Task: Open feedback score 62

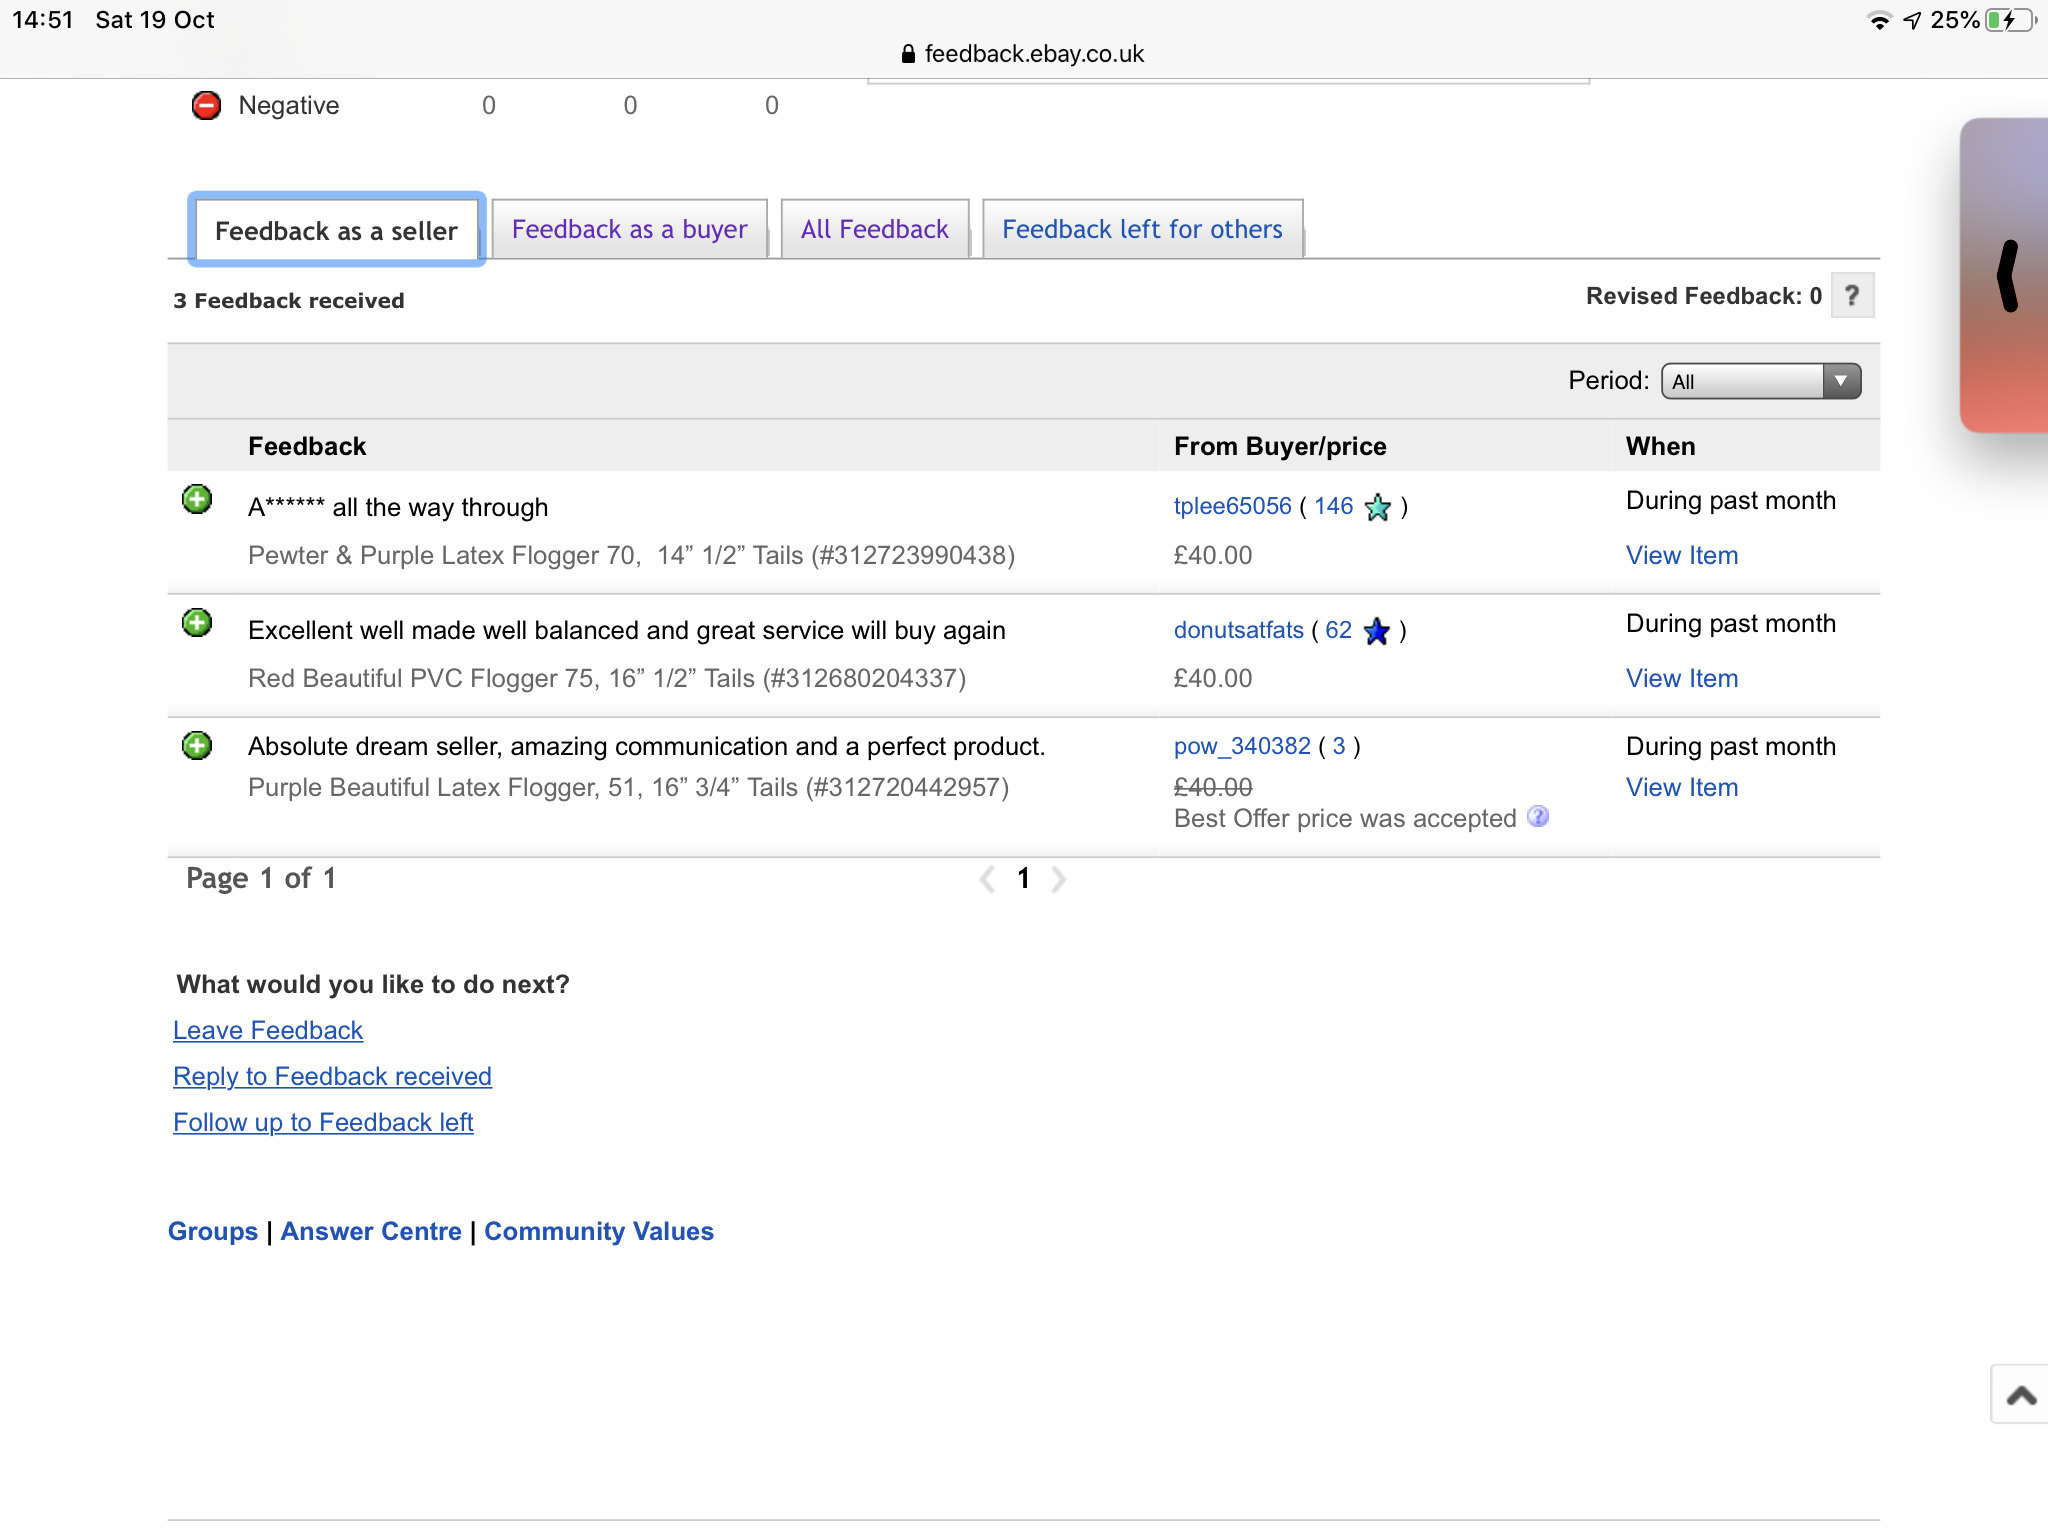Action: (1338, 630)
